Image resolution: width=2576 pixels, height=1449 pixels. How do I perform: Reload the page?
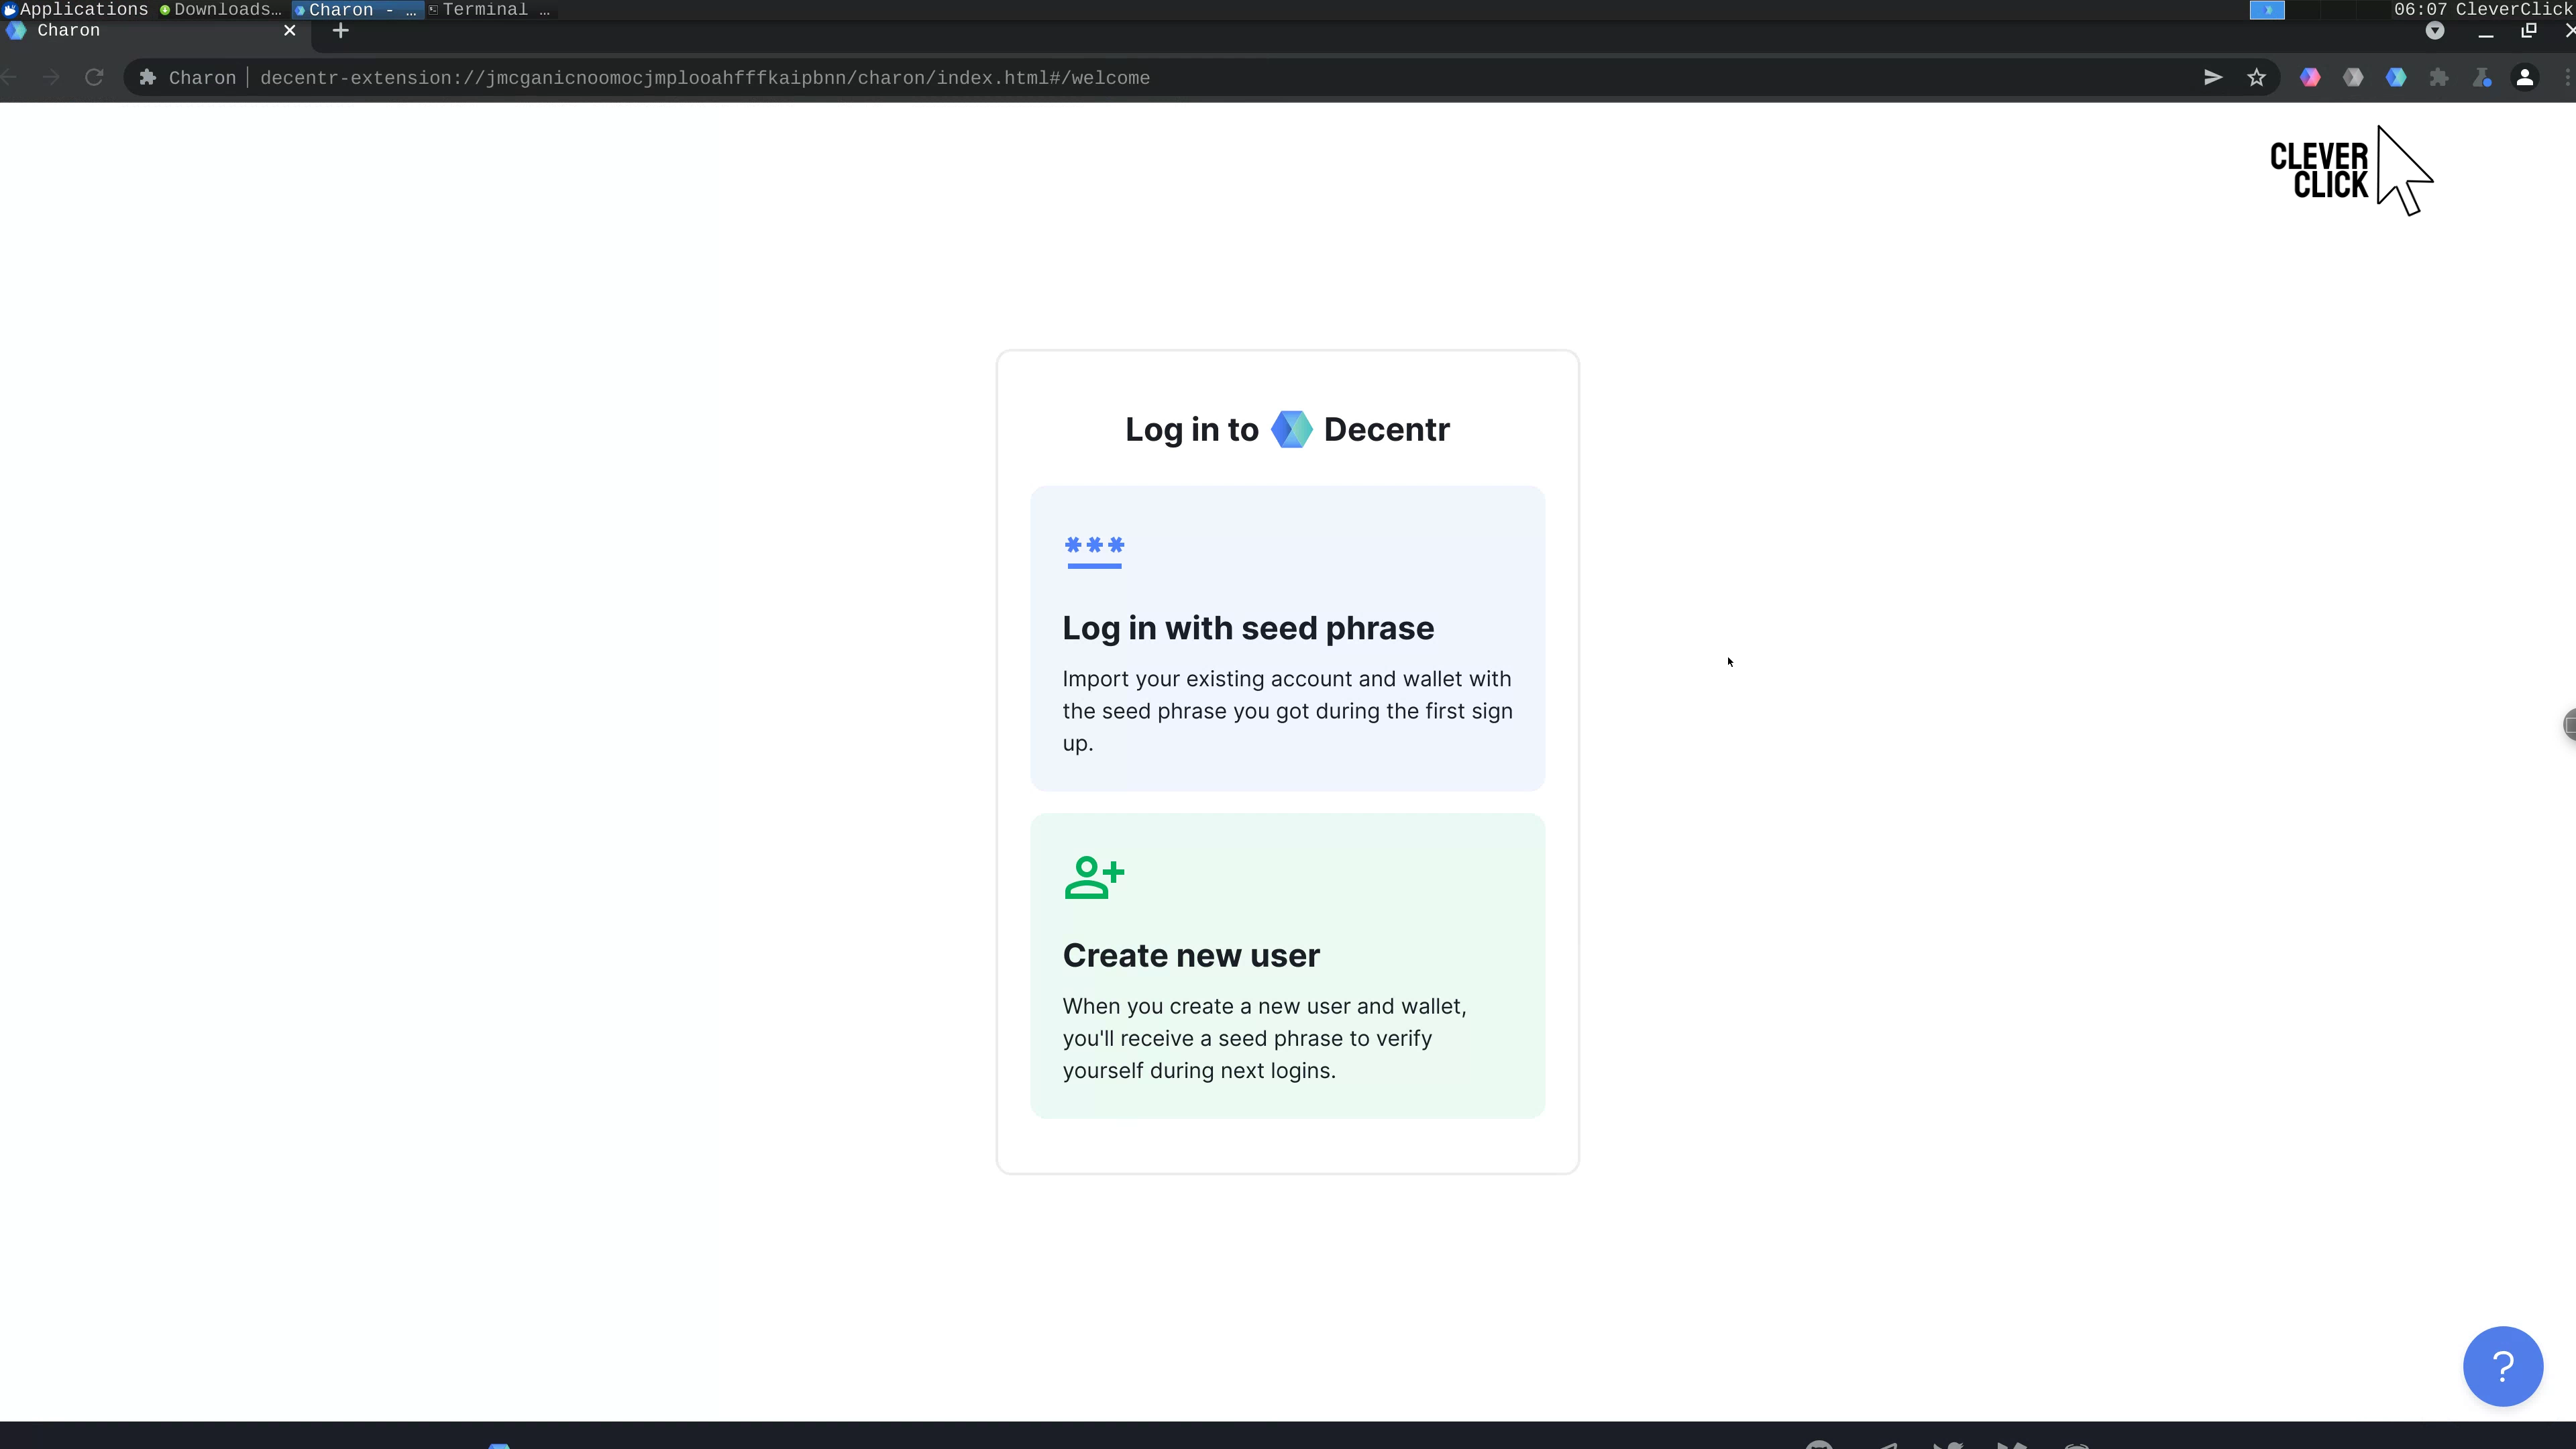point(94,77)
